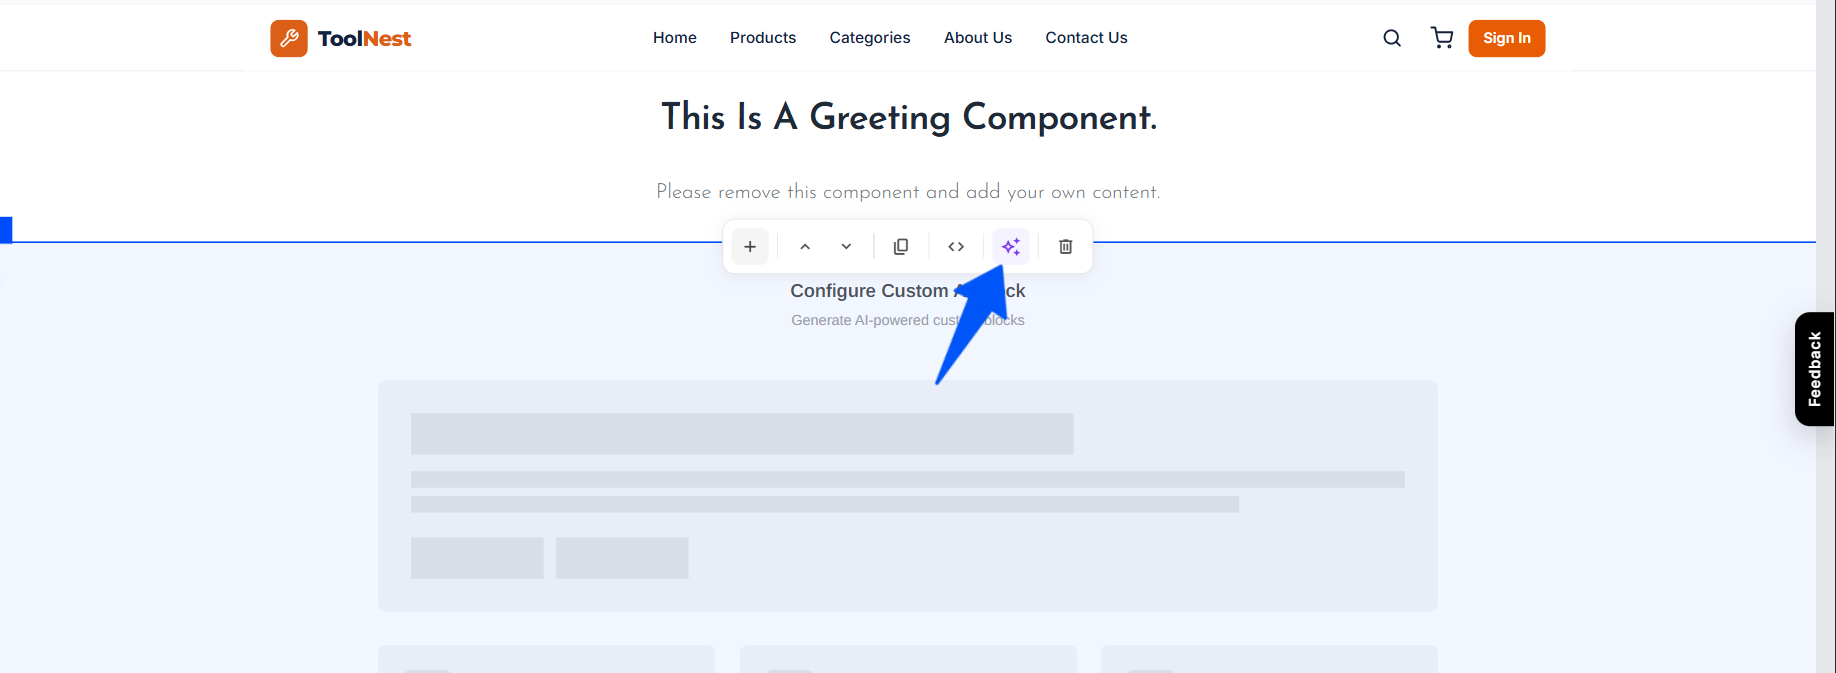1836x673 pixels.
Task: Go to the Home menu item
Action: click(x=675, y=38)
